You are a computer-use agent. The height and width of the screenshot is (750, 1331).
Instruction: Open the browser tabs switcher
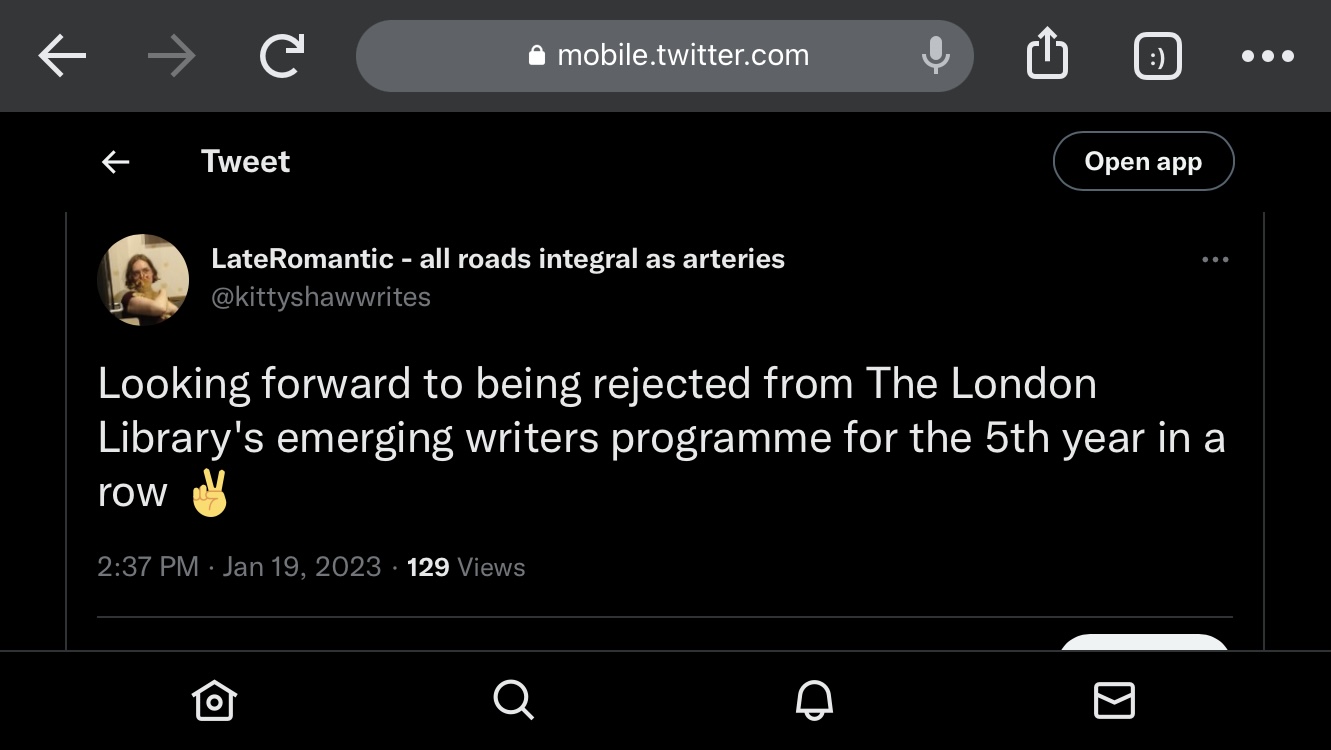click(x=1158, y=57)
